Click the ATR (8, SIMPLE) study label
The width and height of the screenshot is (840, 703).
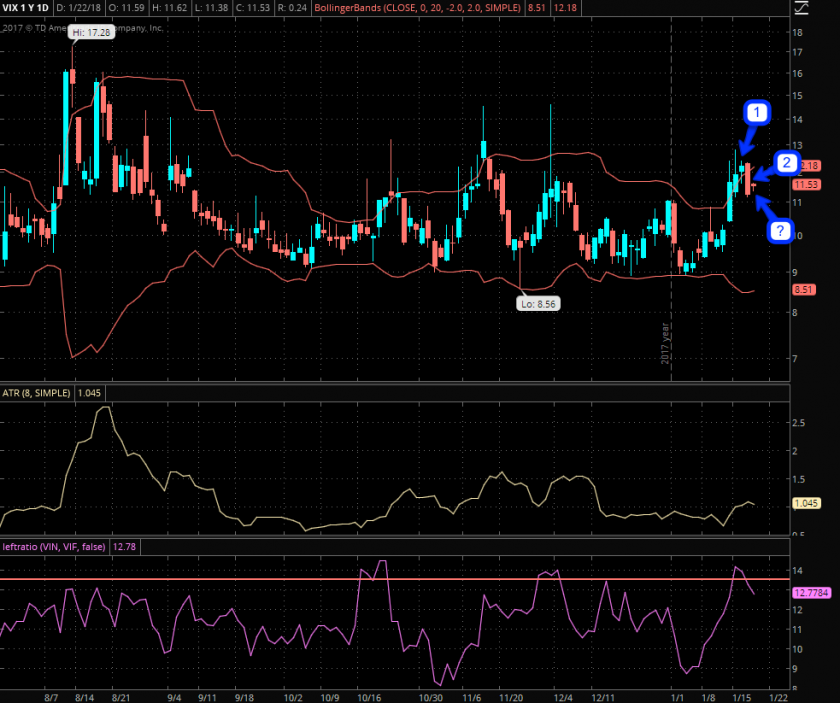click(x=35, y=393)
